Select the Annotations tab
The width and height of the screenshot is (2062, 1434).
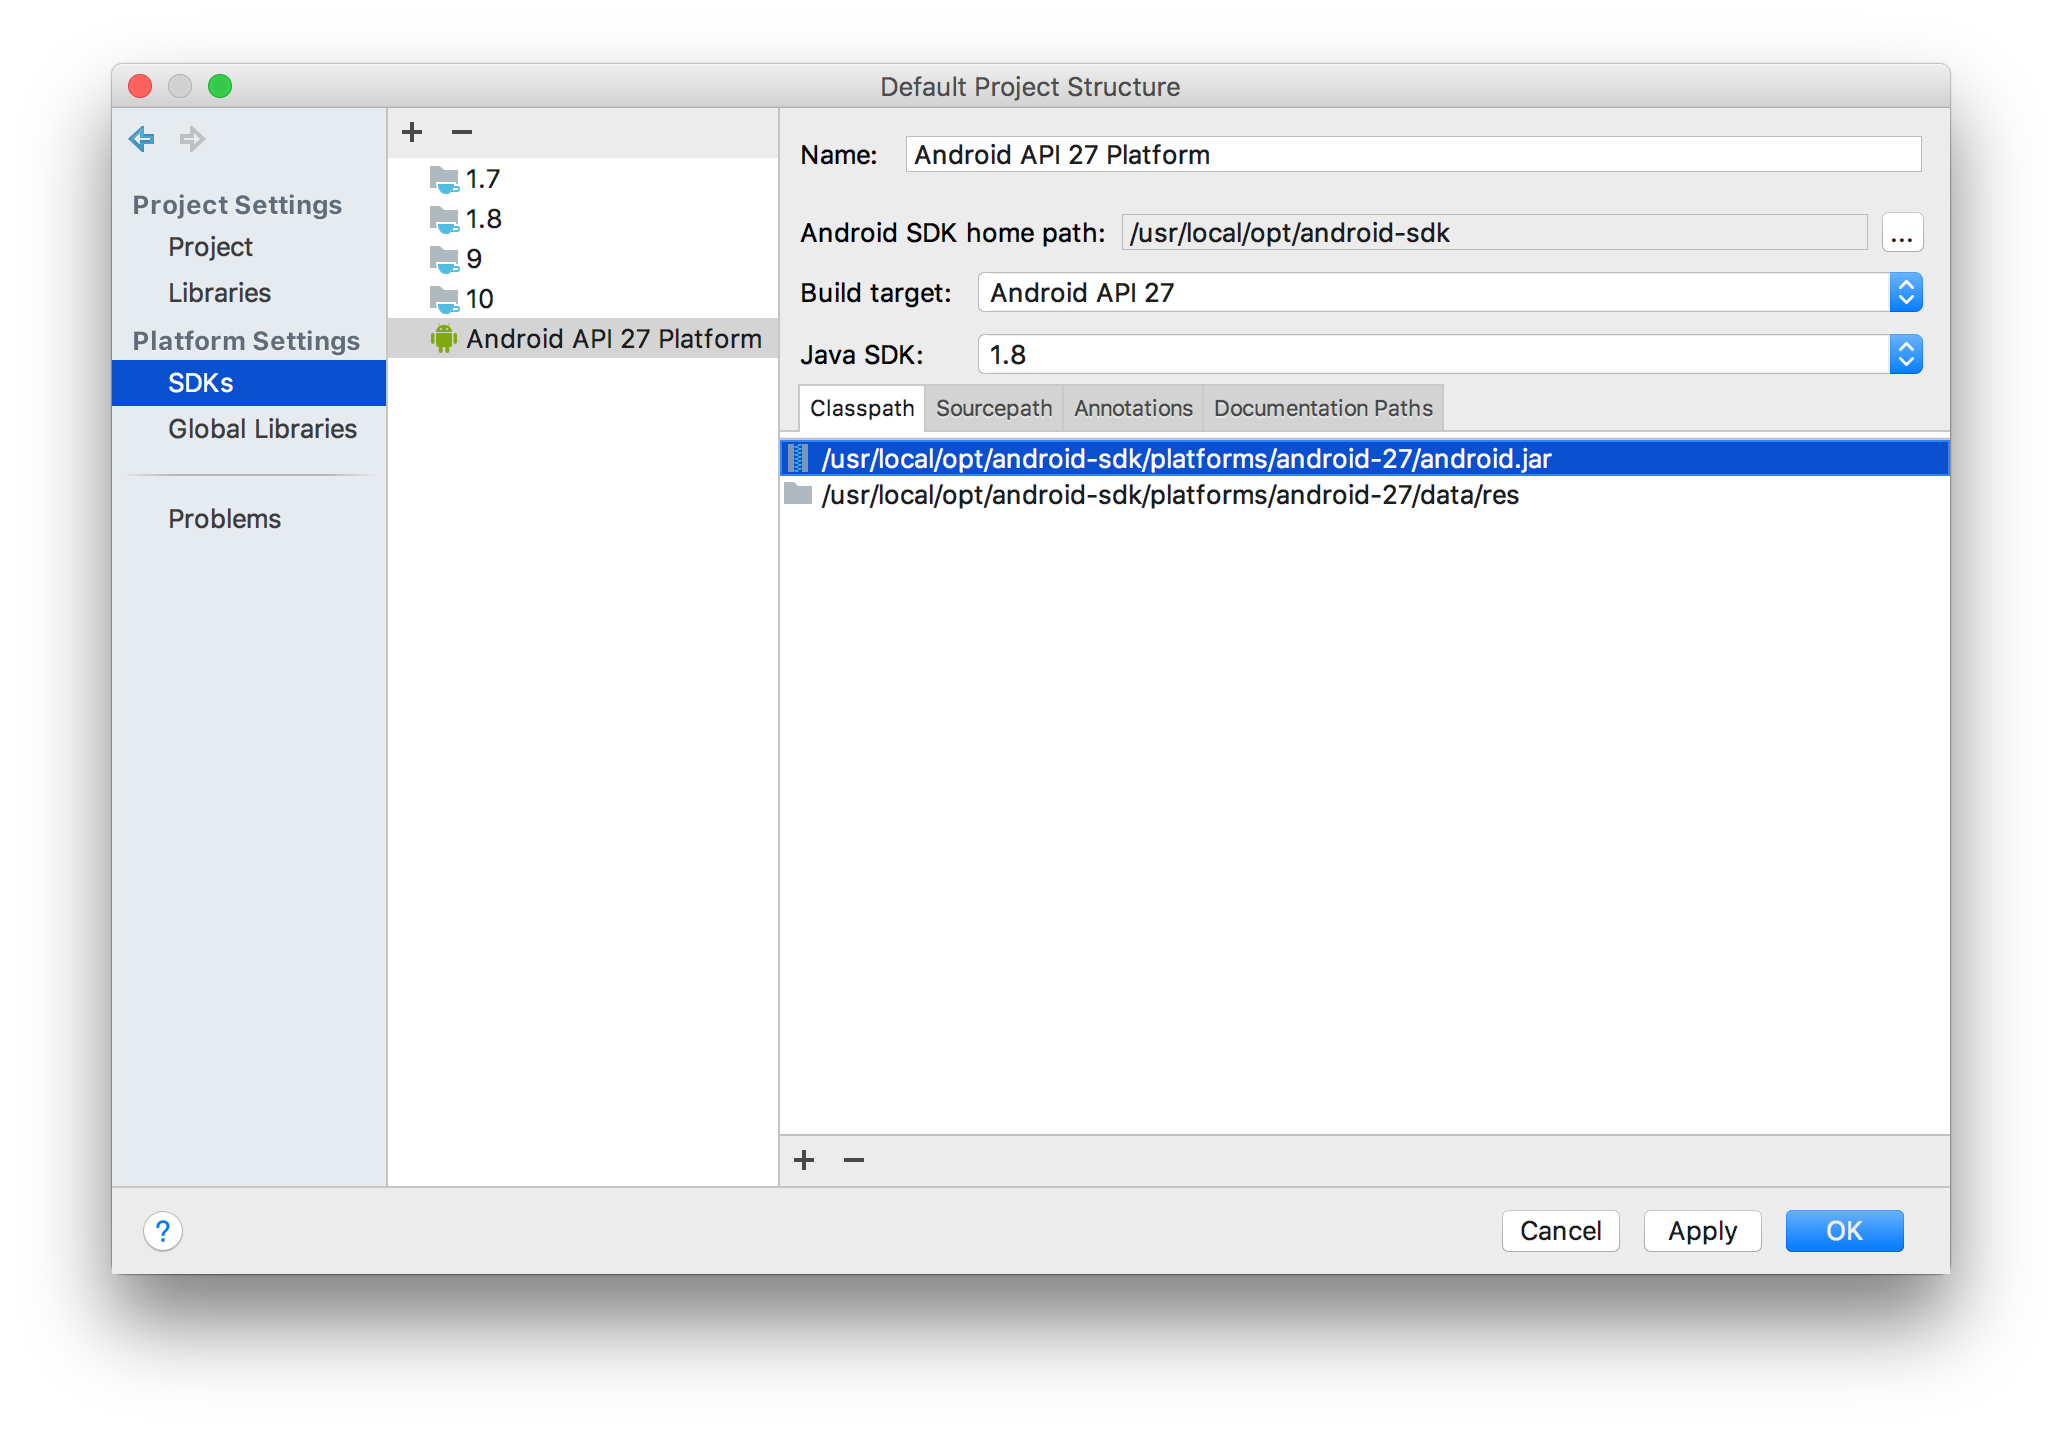point(1133,409)
